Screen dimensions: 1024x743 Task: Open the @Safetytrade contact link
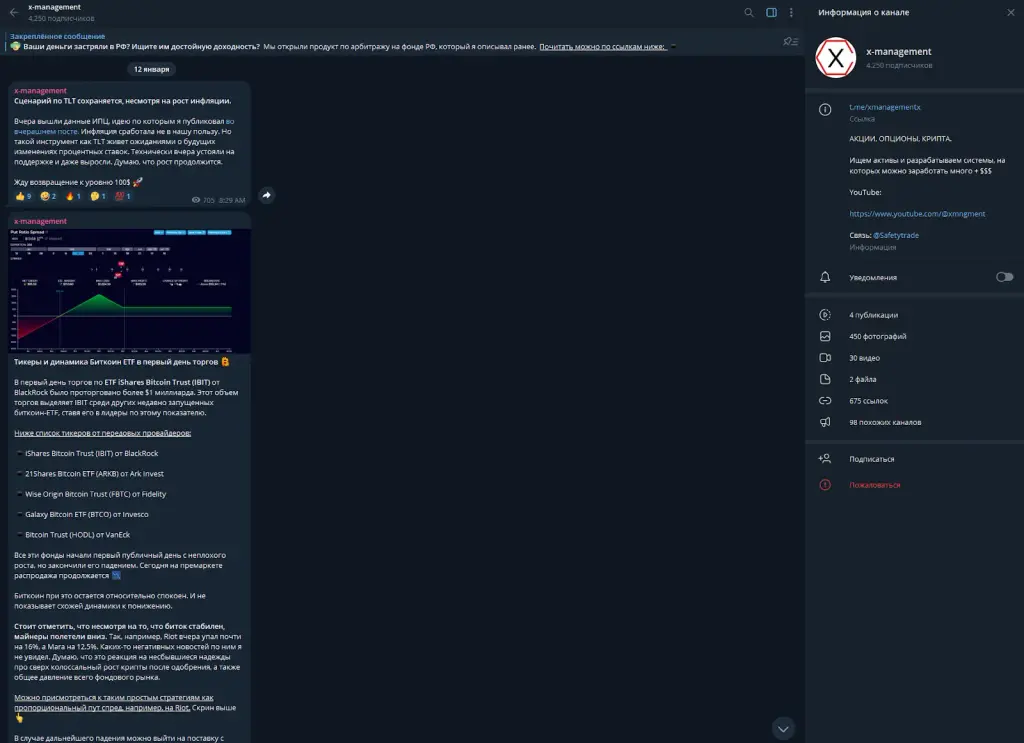tap(895, 235)
